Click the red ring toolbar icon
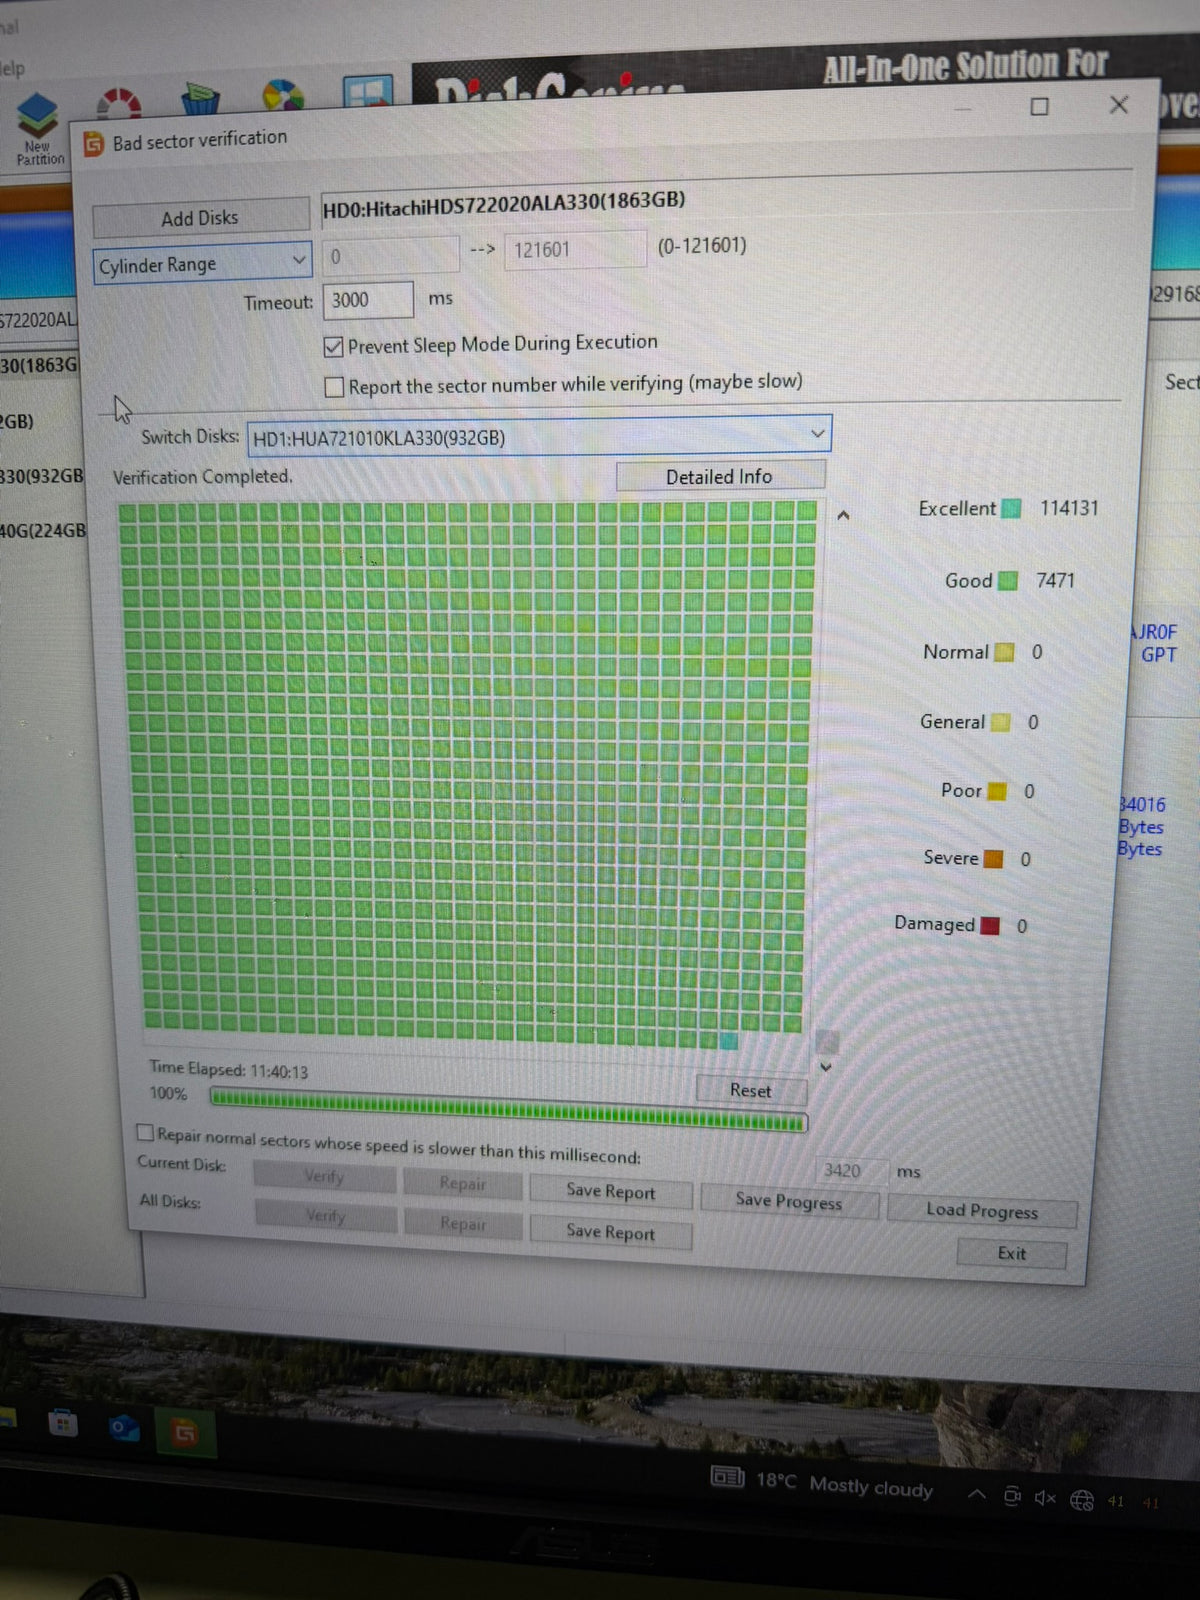 click(119, 103)
